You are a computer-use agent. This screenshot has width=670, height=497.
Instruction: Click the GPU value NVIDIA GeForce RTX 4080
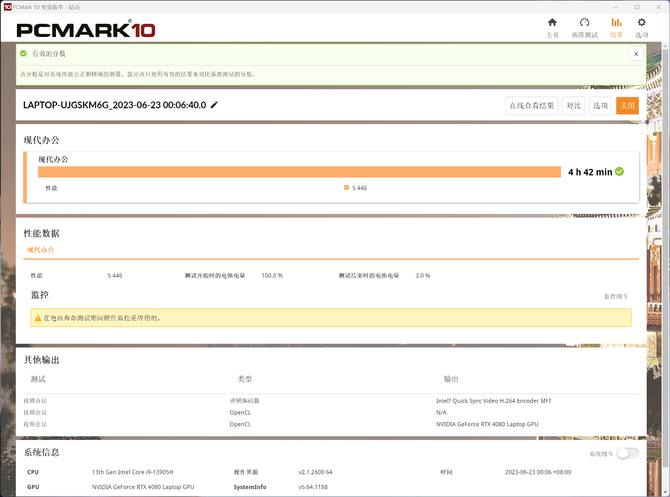143,487
